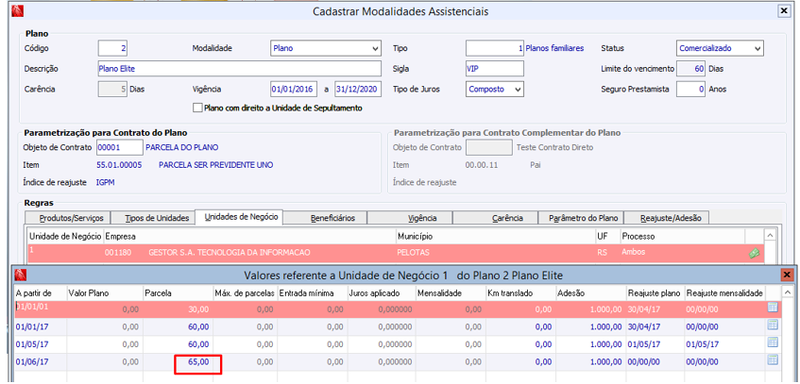Click the Parcela column header
The height and width of the screenshot is (384, 800).
pyautogui.click(x=177, y=293)
